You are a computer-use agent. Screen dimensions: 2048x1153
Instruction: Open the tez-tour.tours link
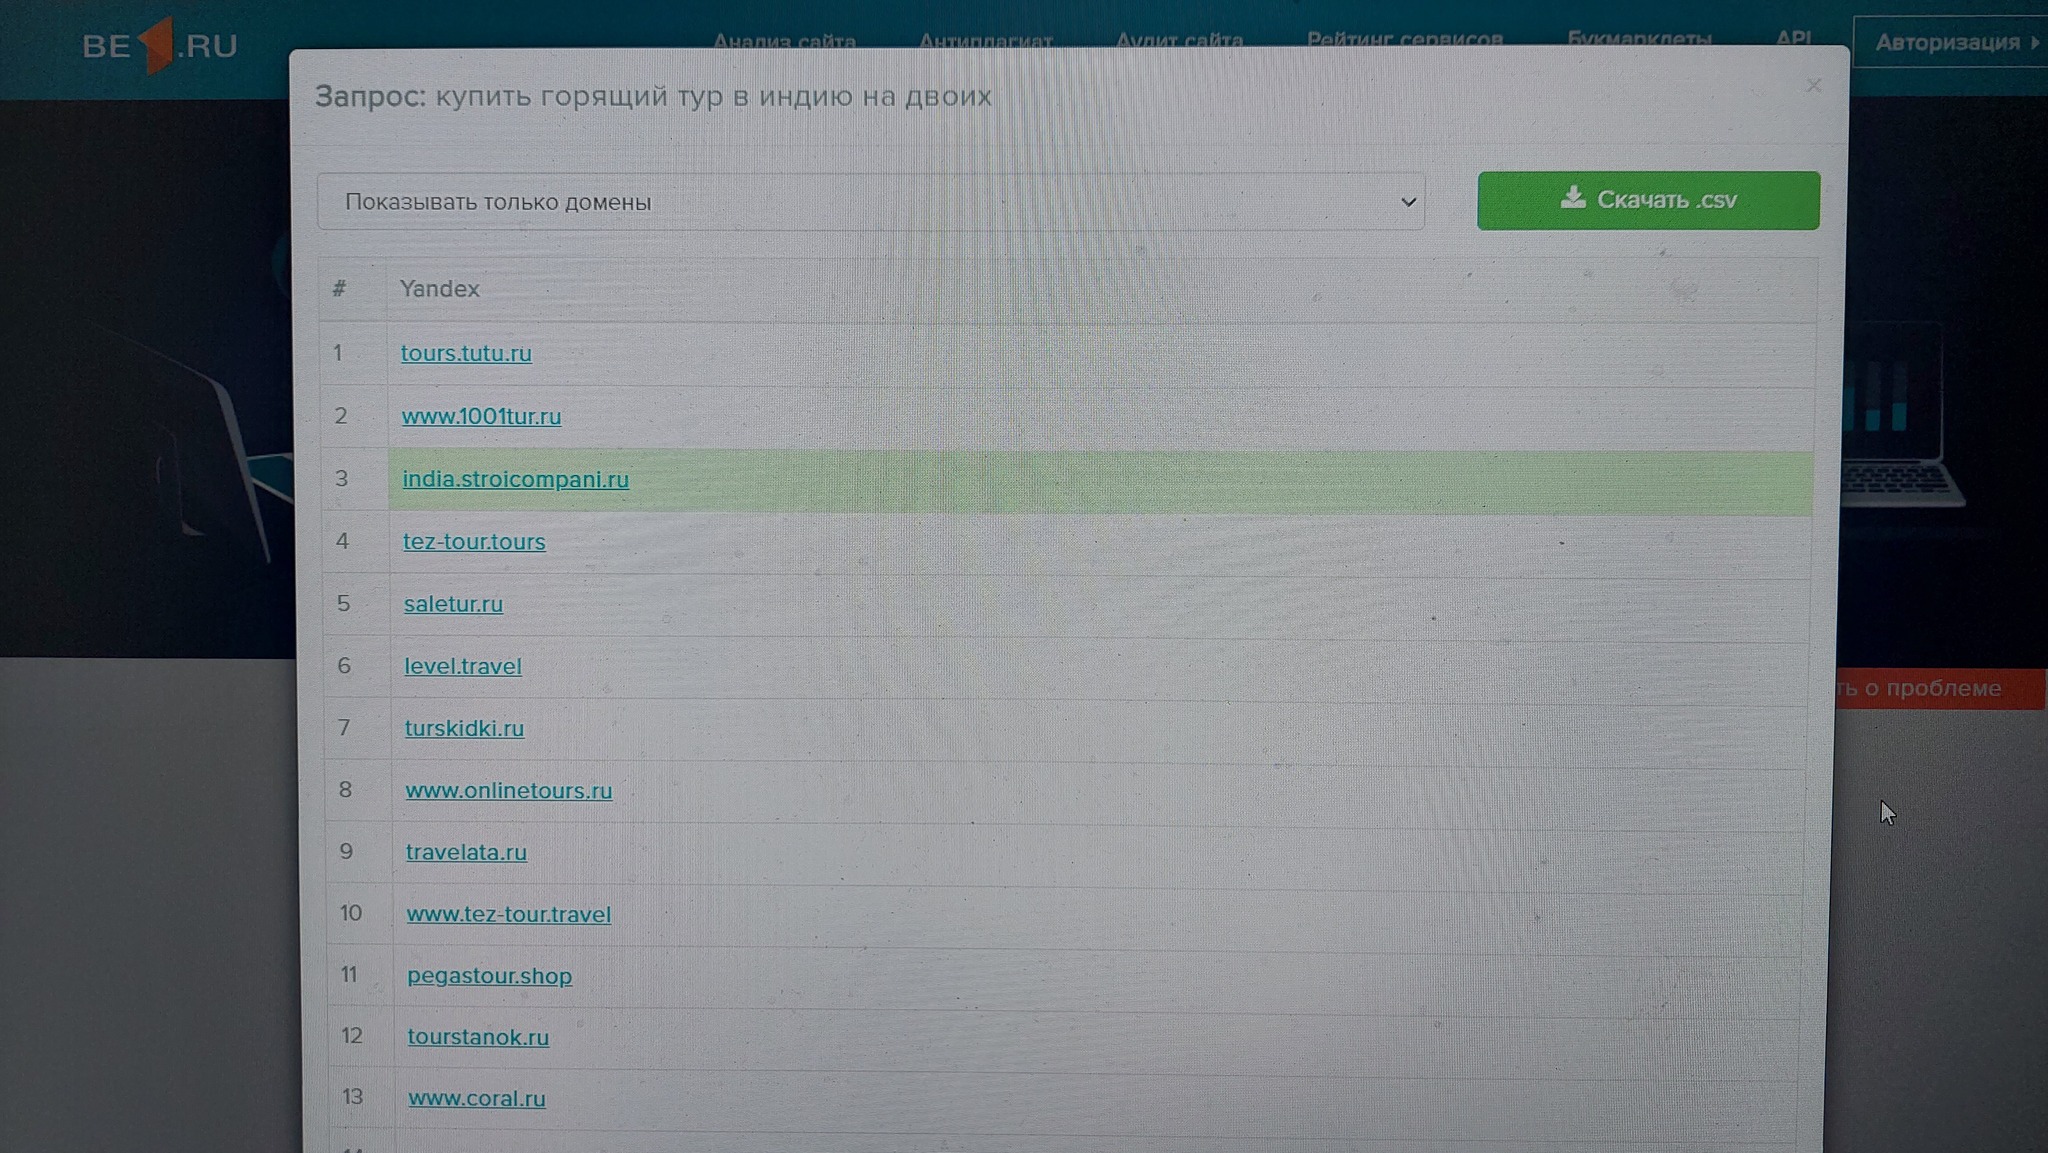pos(474,541)
